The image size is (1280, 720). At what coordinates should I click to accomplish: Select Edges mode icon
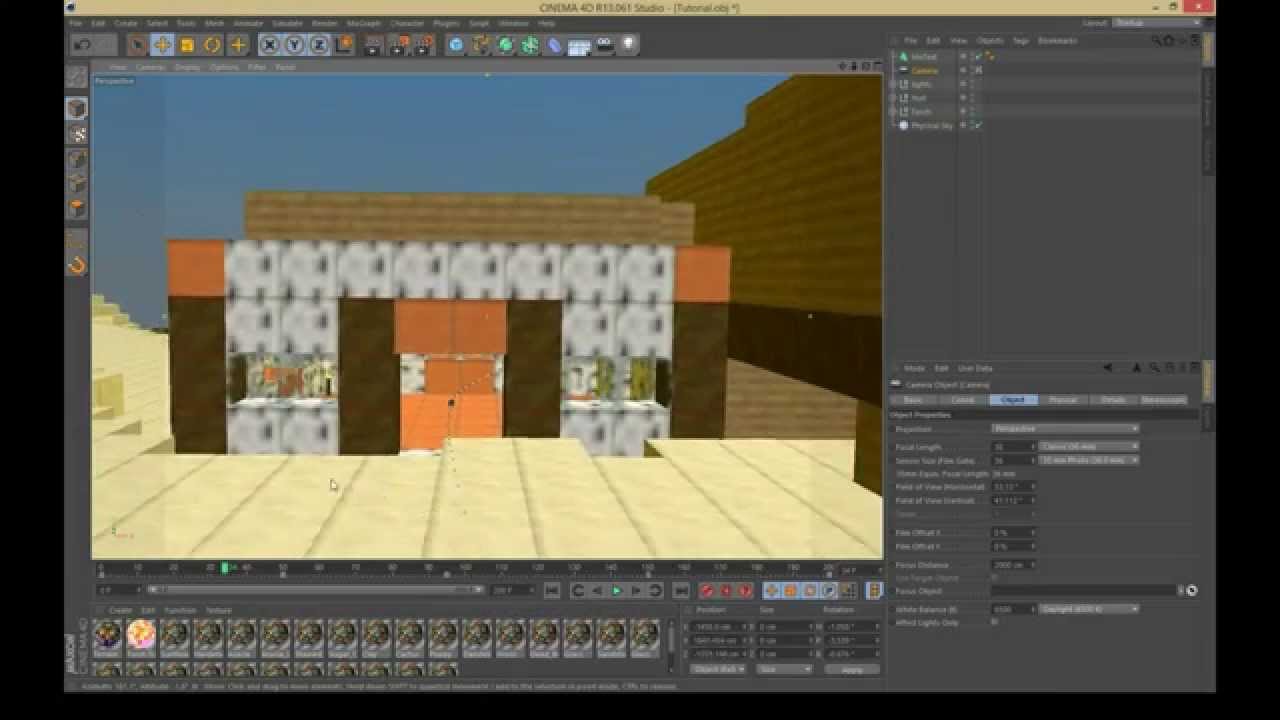77,184
